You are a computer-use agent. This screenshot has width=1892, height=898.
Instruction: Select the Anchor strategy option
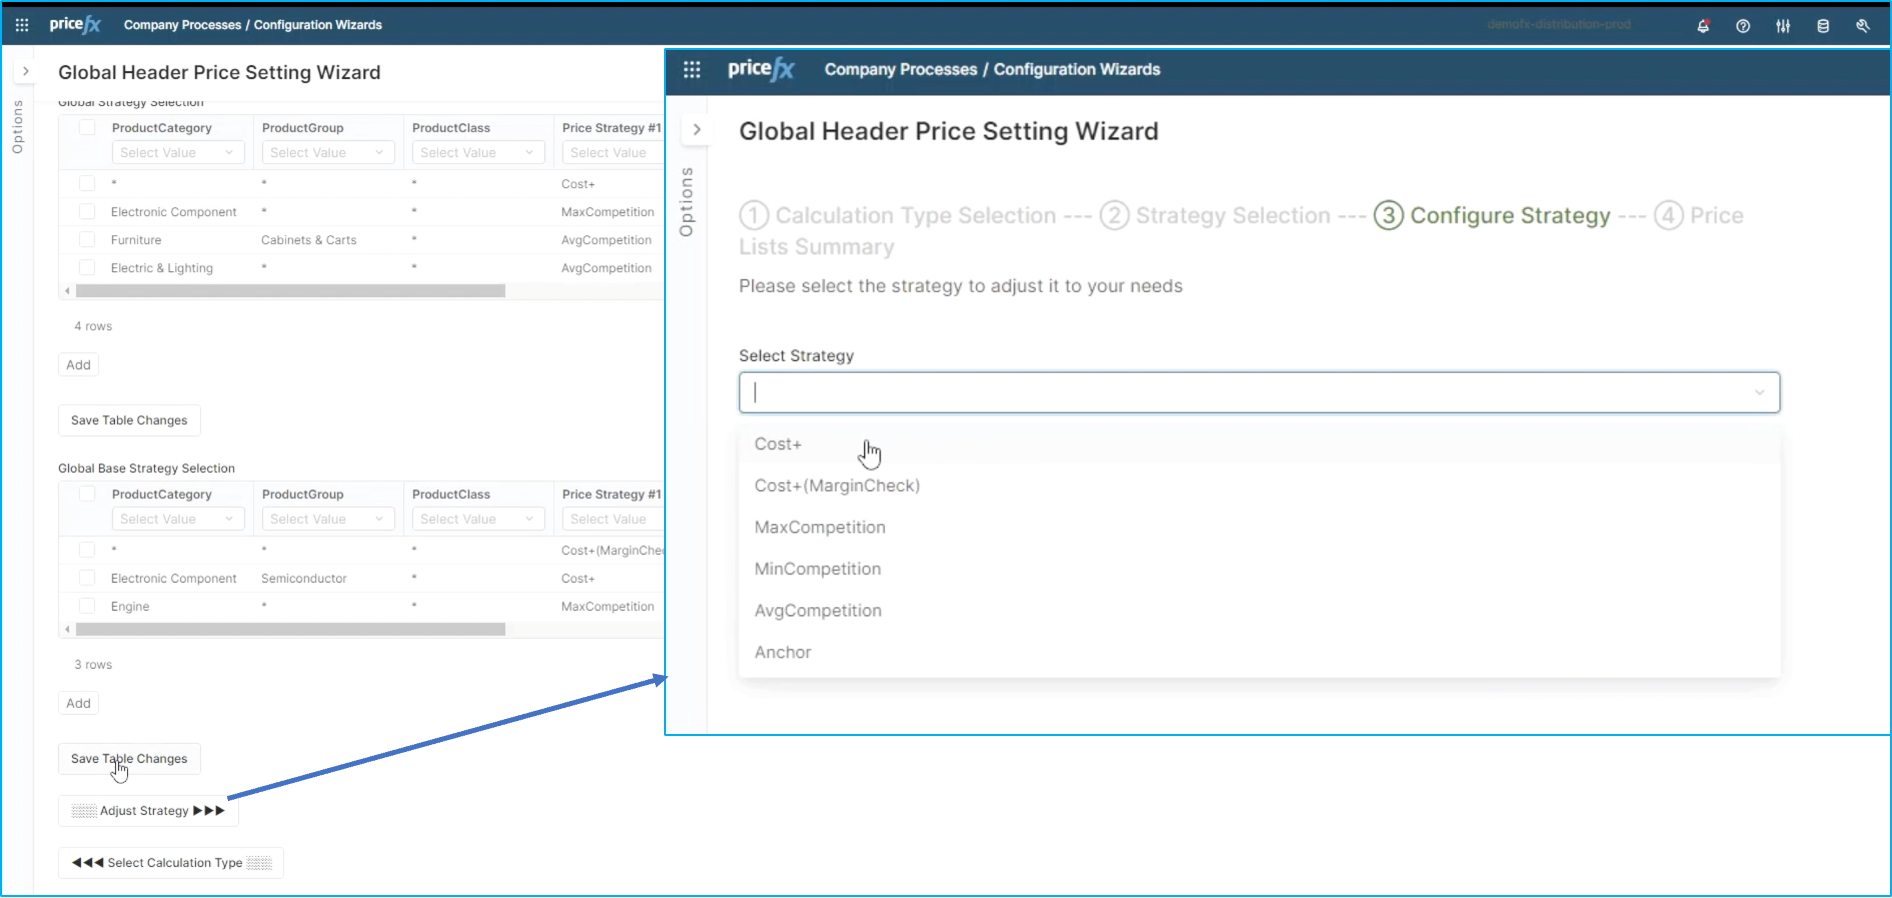click(782, 652)
